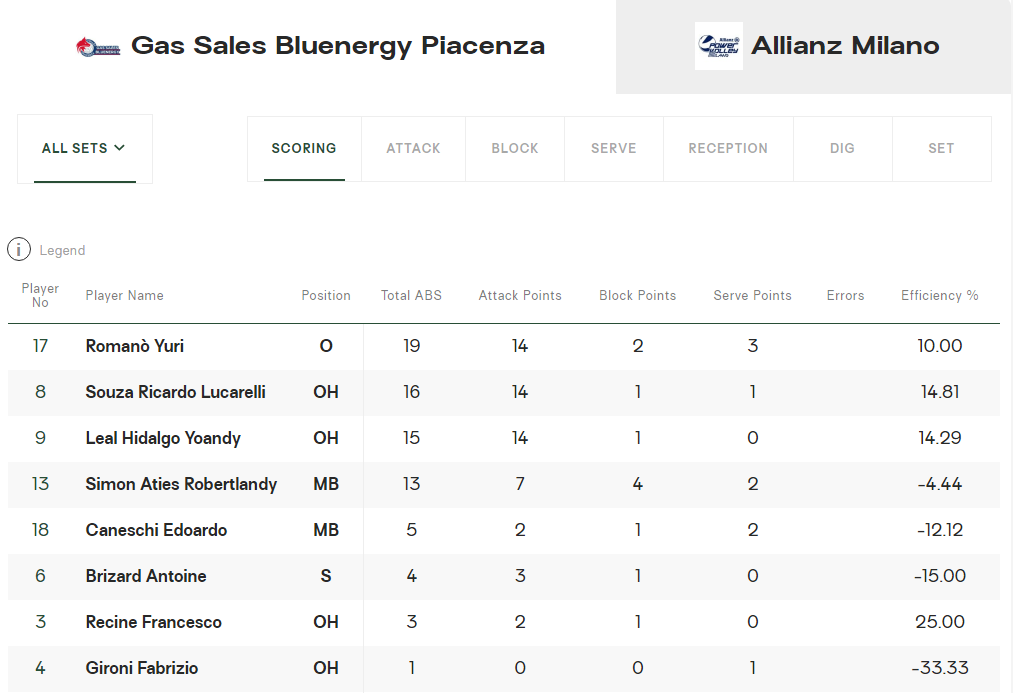Sort by Player Name column header
The width and height of the screenshot is (1013, 693).
(125, 295)
